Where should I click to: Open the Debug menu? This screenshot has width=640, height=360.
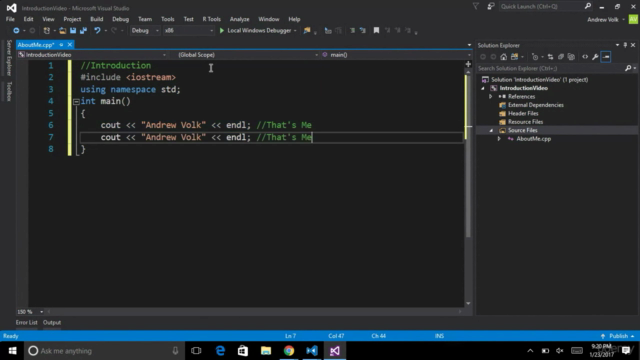[120, 19]
